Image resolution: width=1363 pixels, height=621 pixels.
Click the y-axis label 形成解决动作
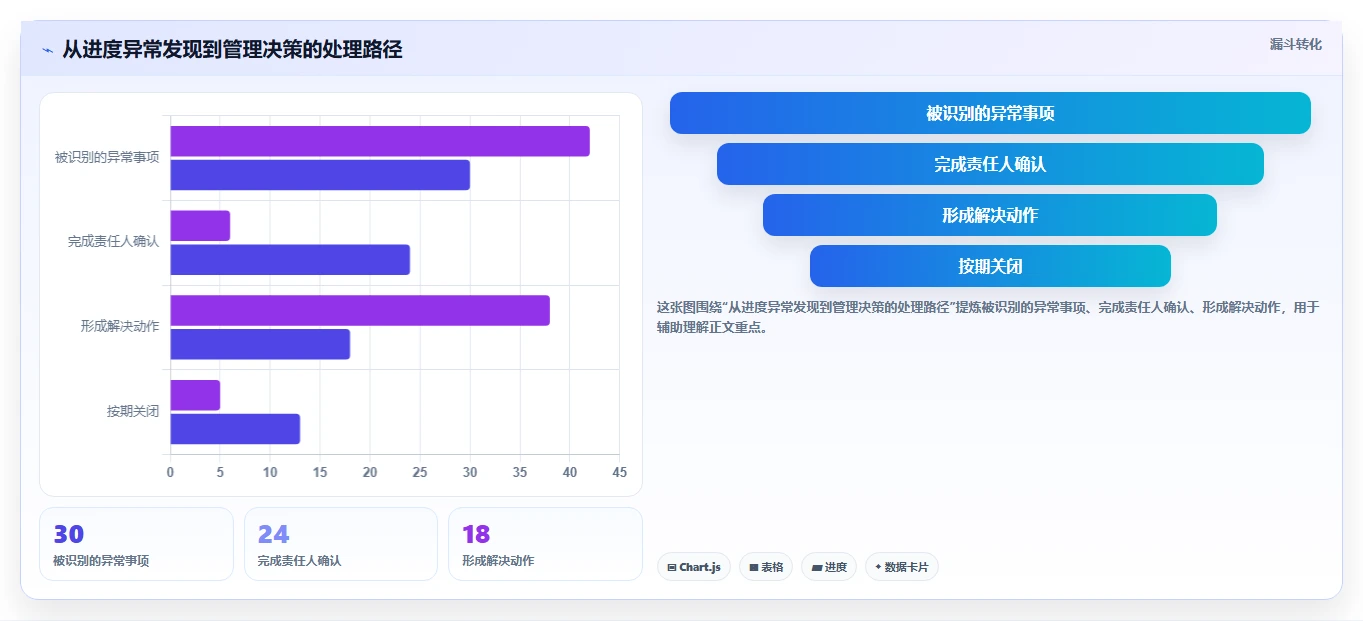(x=120, y=326)
